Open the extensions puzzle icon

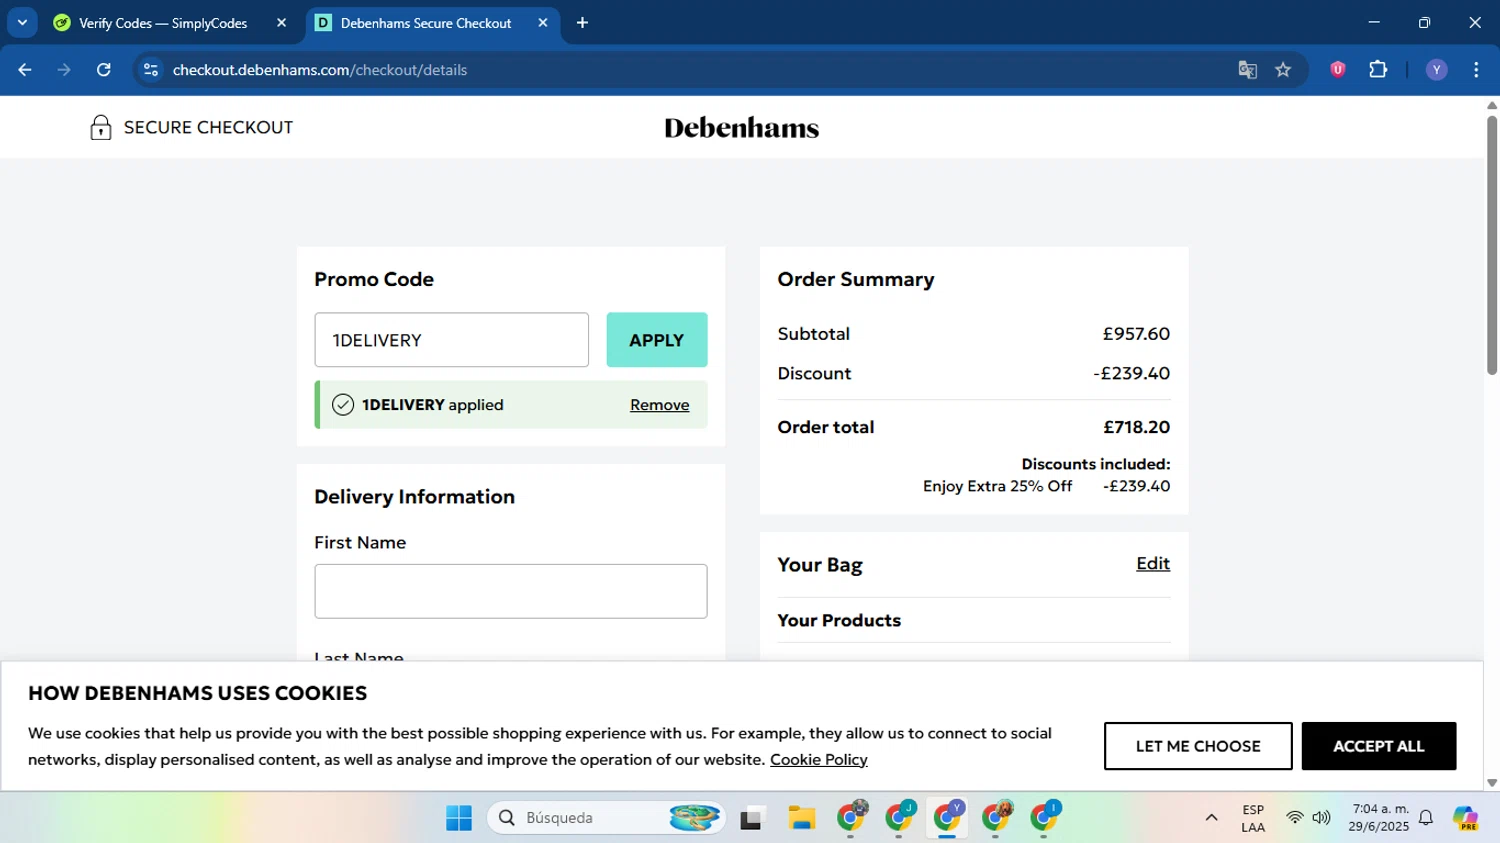coord(1378,70)
